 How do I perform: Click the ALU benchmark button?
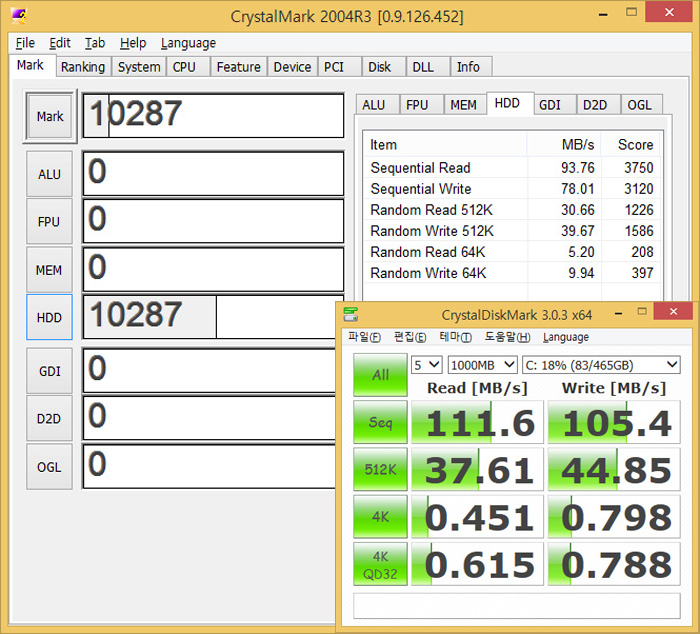click(x=49, y=174)
